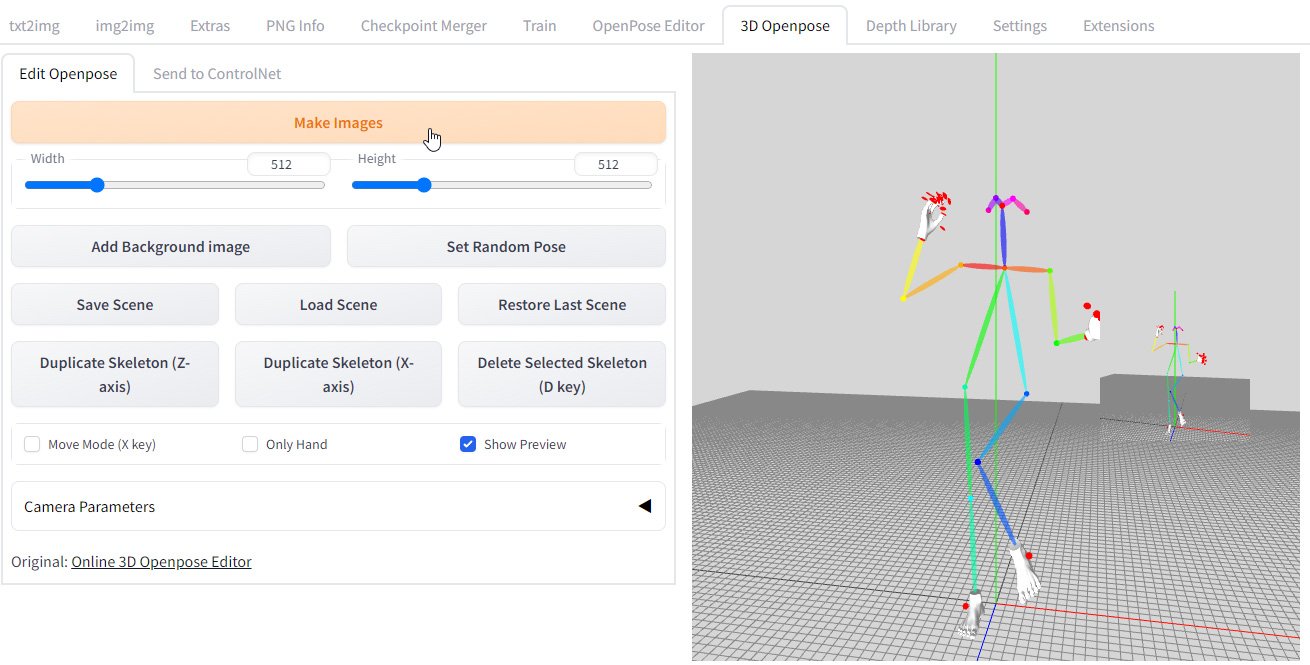The width and height of the screenshot is (1310, 665).
Task: Click the Height value input field
Action: [x=616, y=164]
